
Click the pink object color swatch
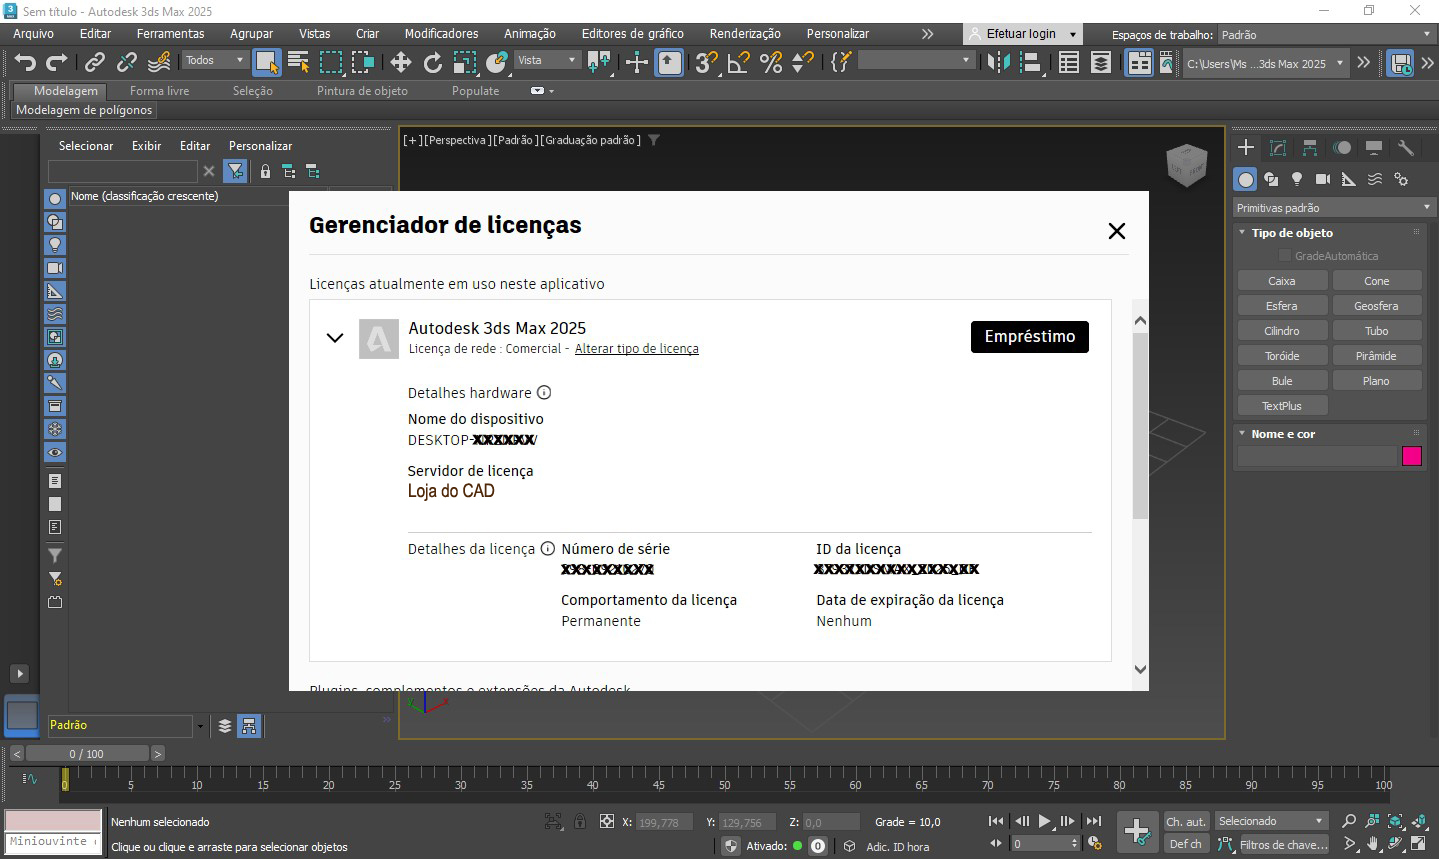click(1412, 456)
